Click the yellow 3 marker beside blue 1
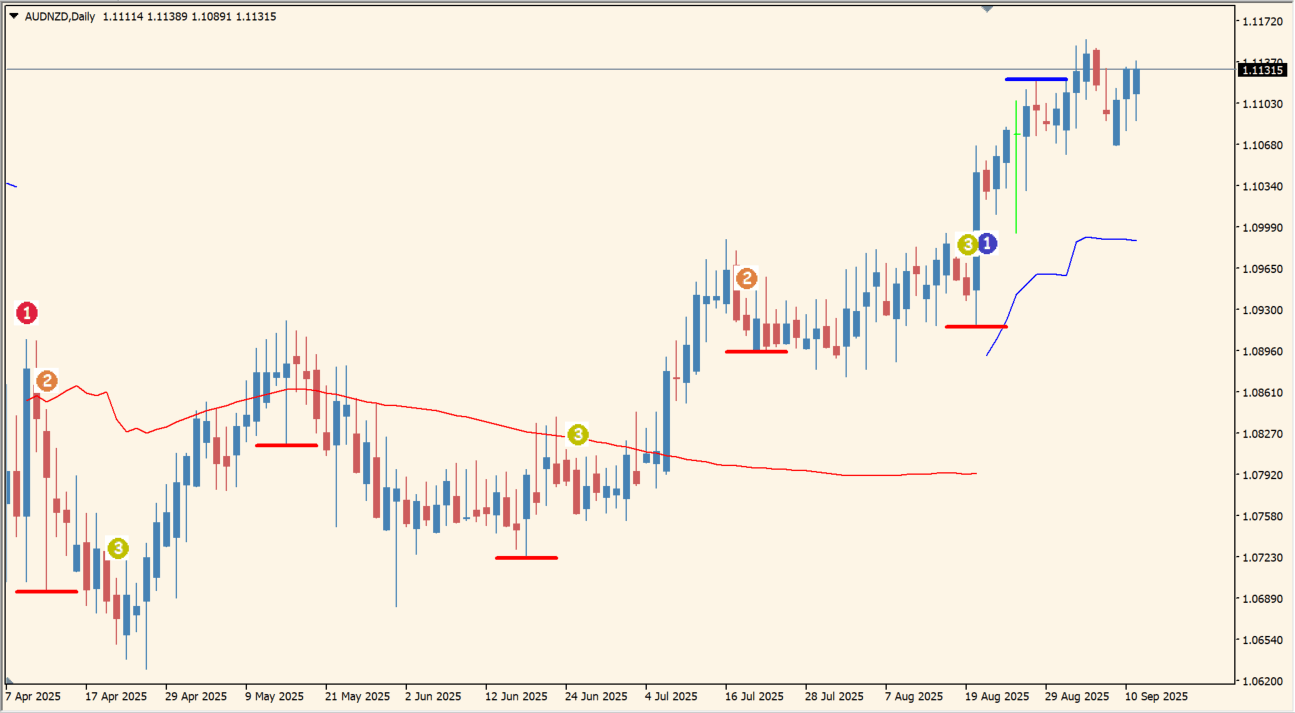This screenshot has height=713, width=1295. point(966,244)
